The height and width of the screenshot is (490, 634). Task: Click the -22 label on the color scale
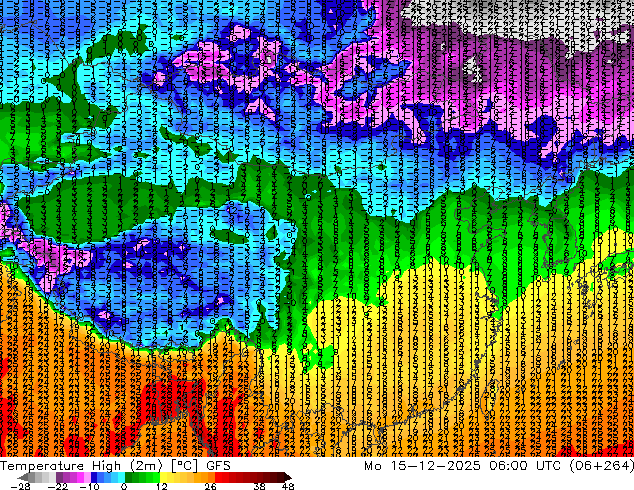tap(58, 486)
